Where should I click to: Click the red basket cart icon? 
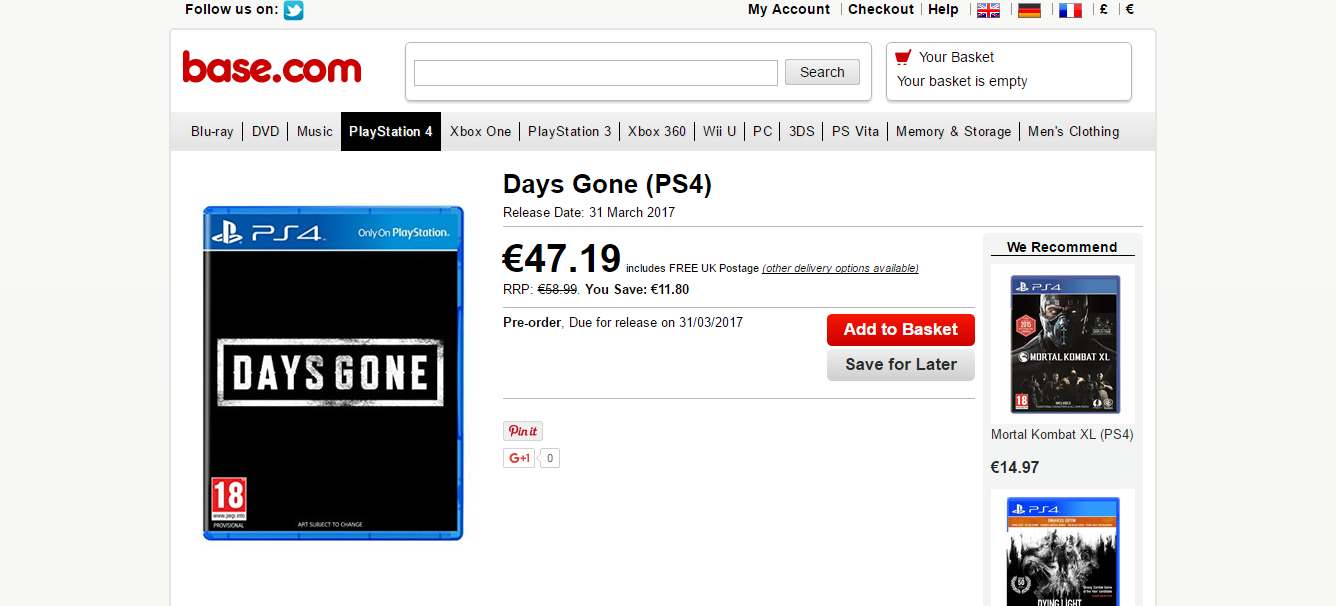tap(903, 57)
